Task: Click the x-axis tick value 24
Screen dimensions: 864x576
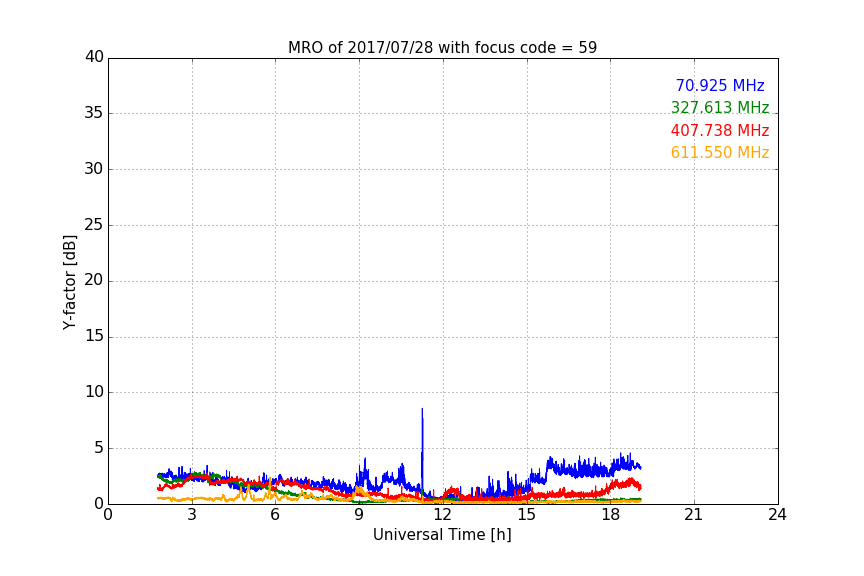Action: 777,515
